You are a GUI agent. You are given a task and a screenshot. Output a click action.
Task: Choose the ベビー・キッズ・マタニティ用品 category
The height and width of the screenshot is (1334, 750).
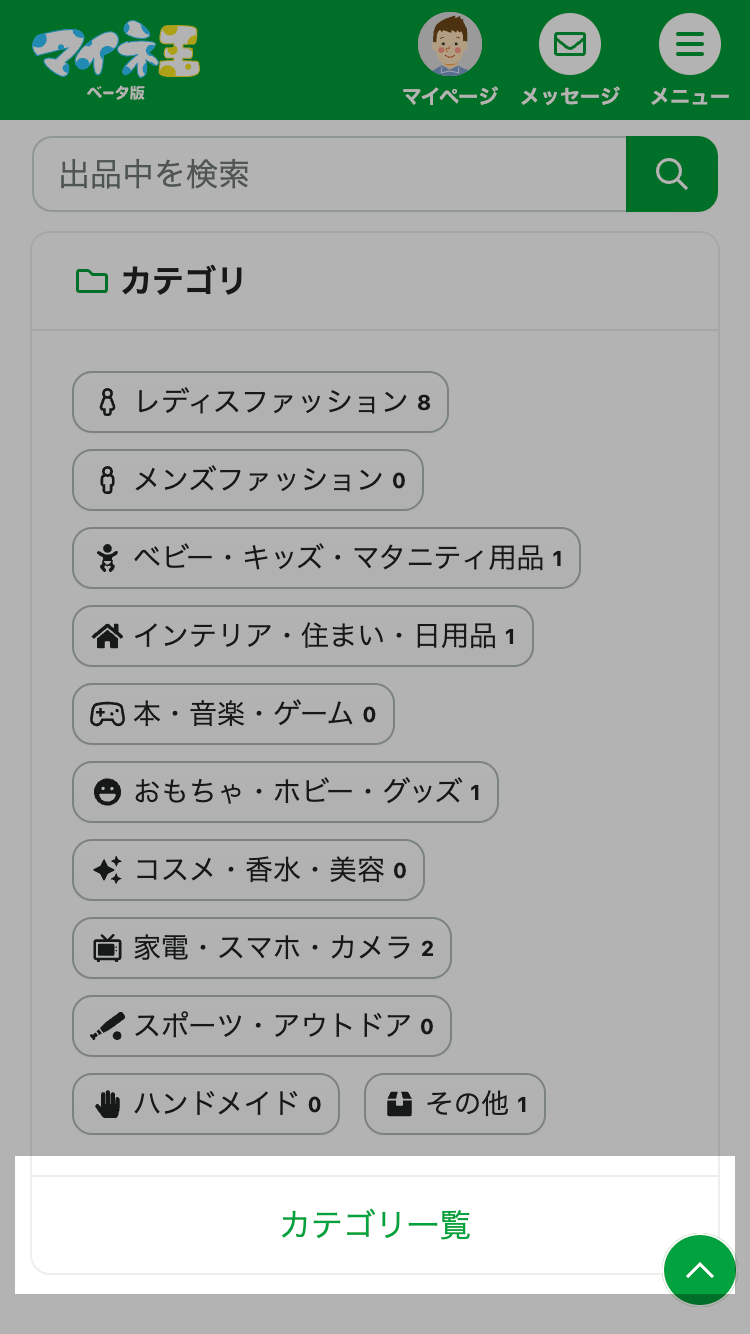click(x=326, y=558)
